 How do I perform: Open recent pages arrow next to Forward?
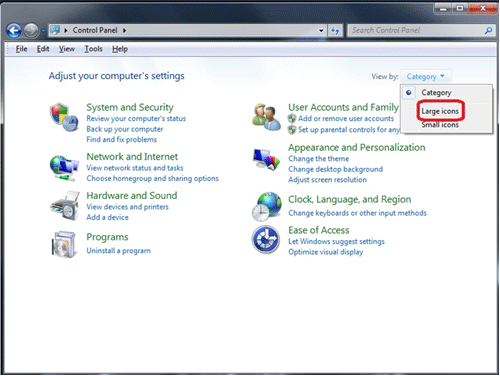tap(43, 31)
